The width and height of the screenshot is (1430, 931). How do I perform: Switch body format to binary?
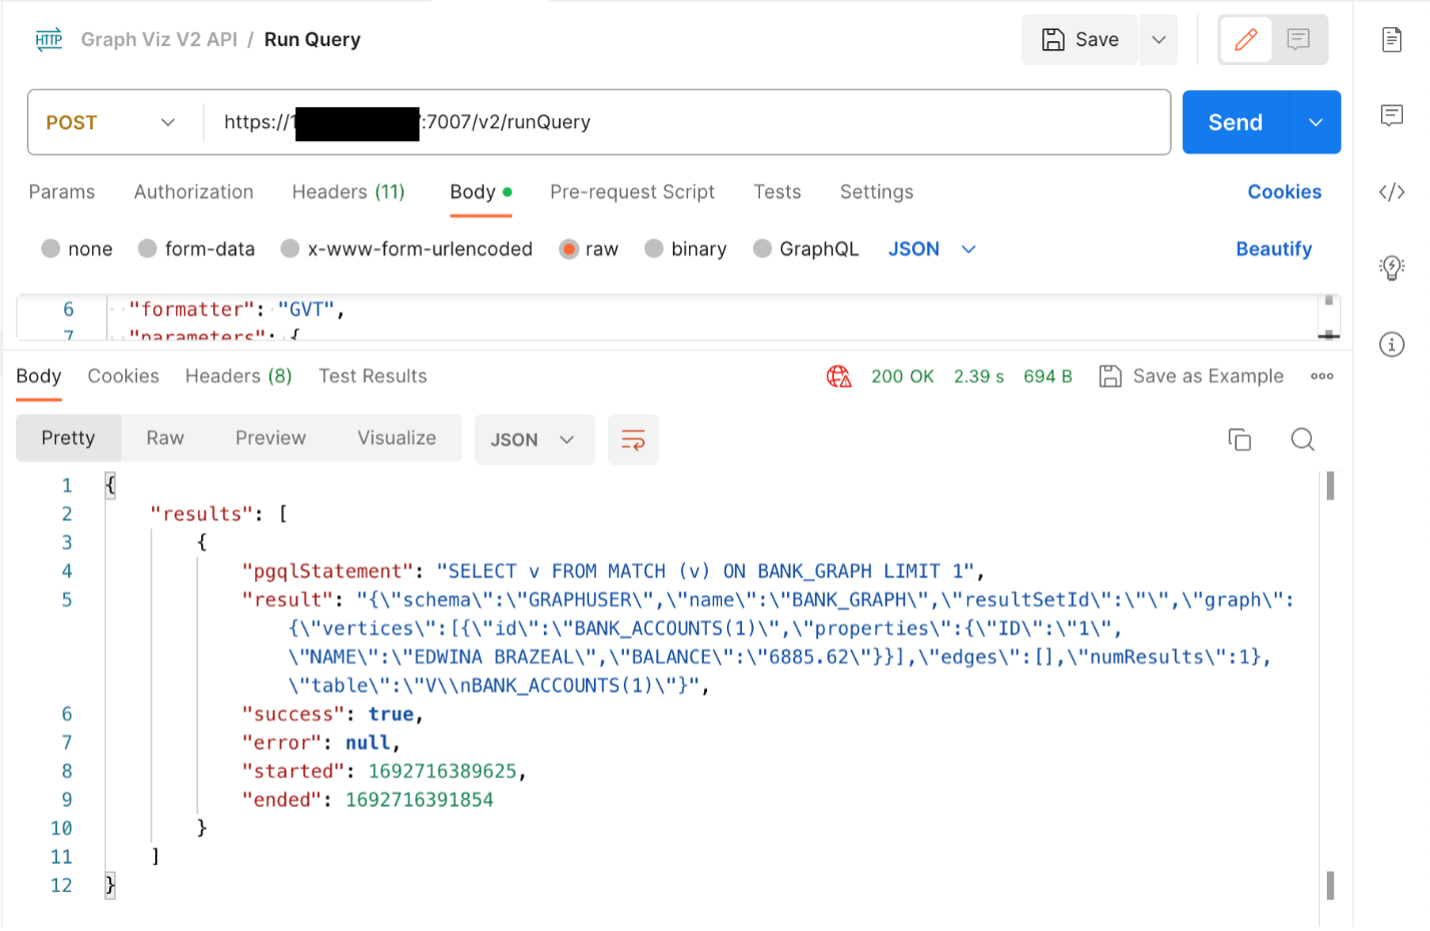point(685,249)
